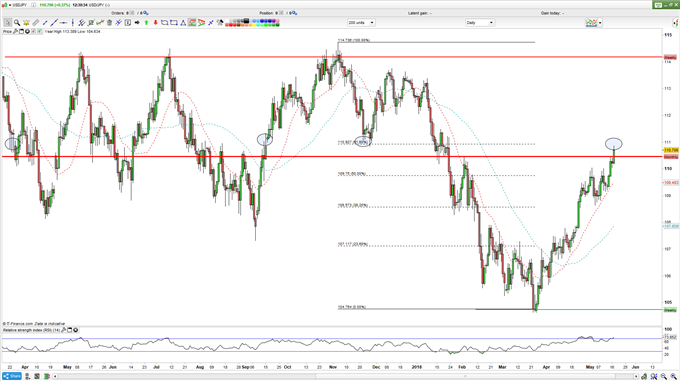Insert red down arrow on chart
Image resolution: width=680 pixels, height=381 pixels.
156,23
